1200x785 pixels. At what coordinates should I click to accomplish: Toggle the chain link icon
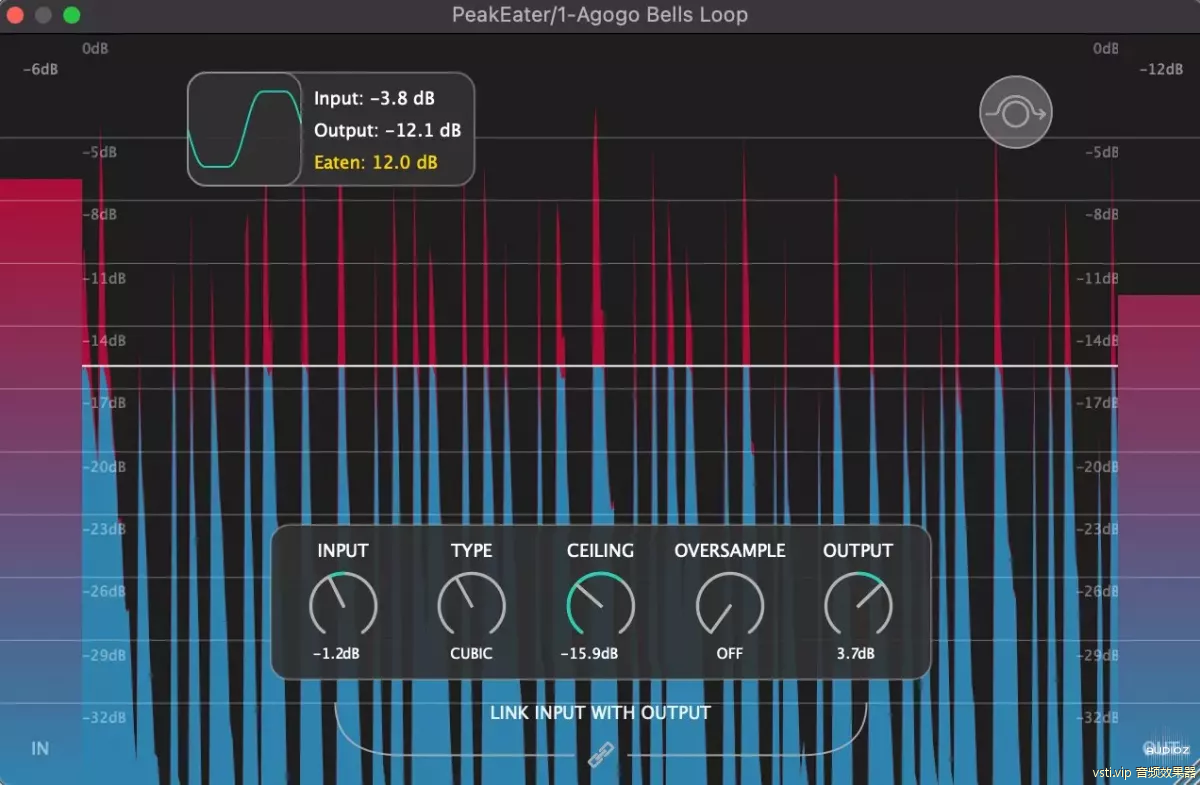pyautogui.click(x=600, y=757)
